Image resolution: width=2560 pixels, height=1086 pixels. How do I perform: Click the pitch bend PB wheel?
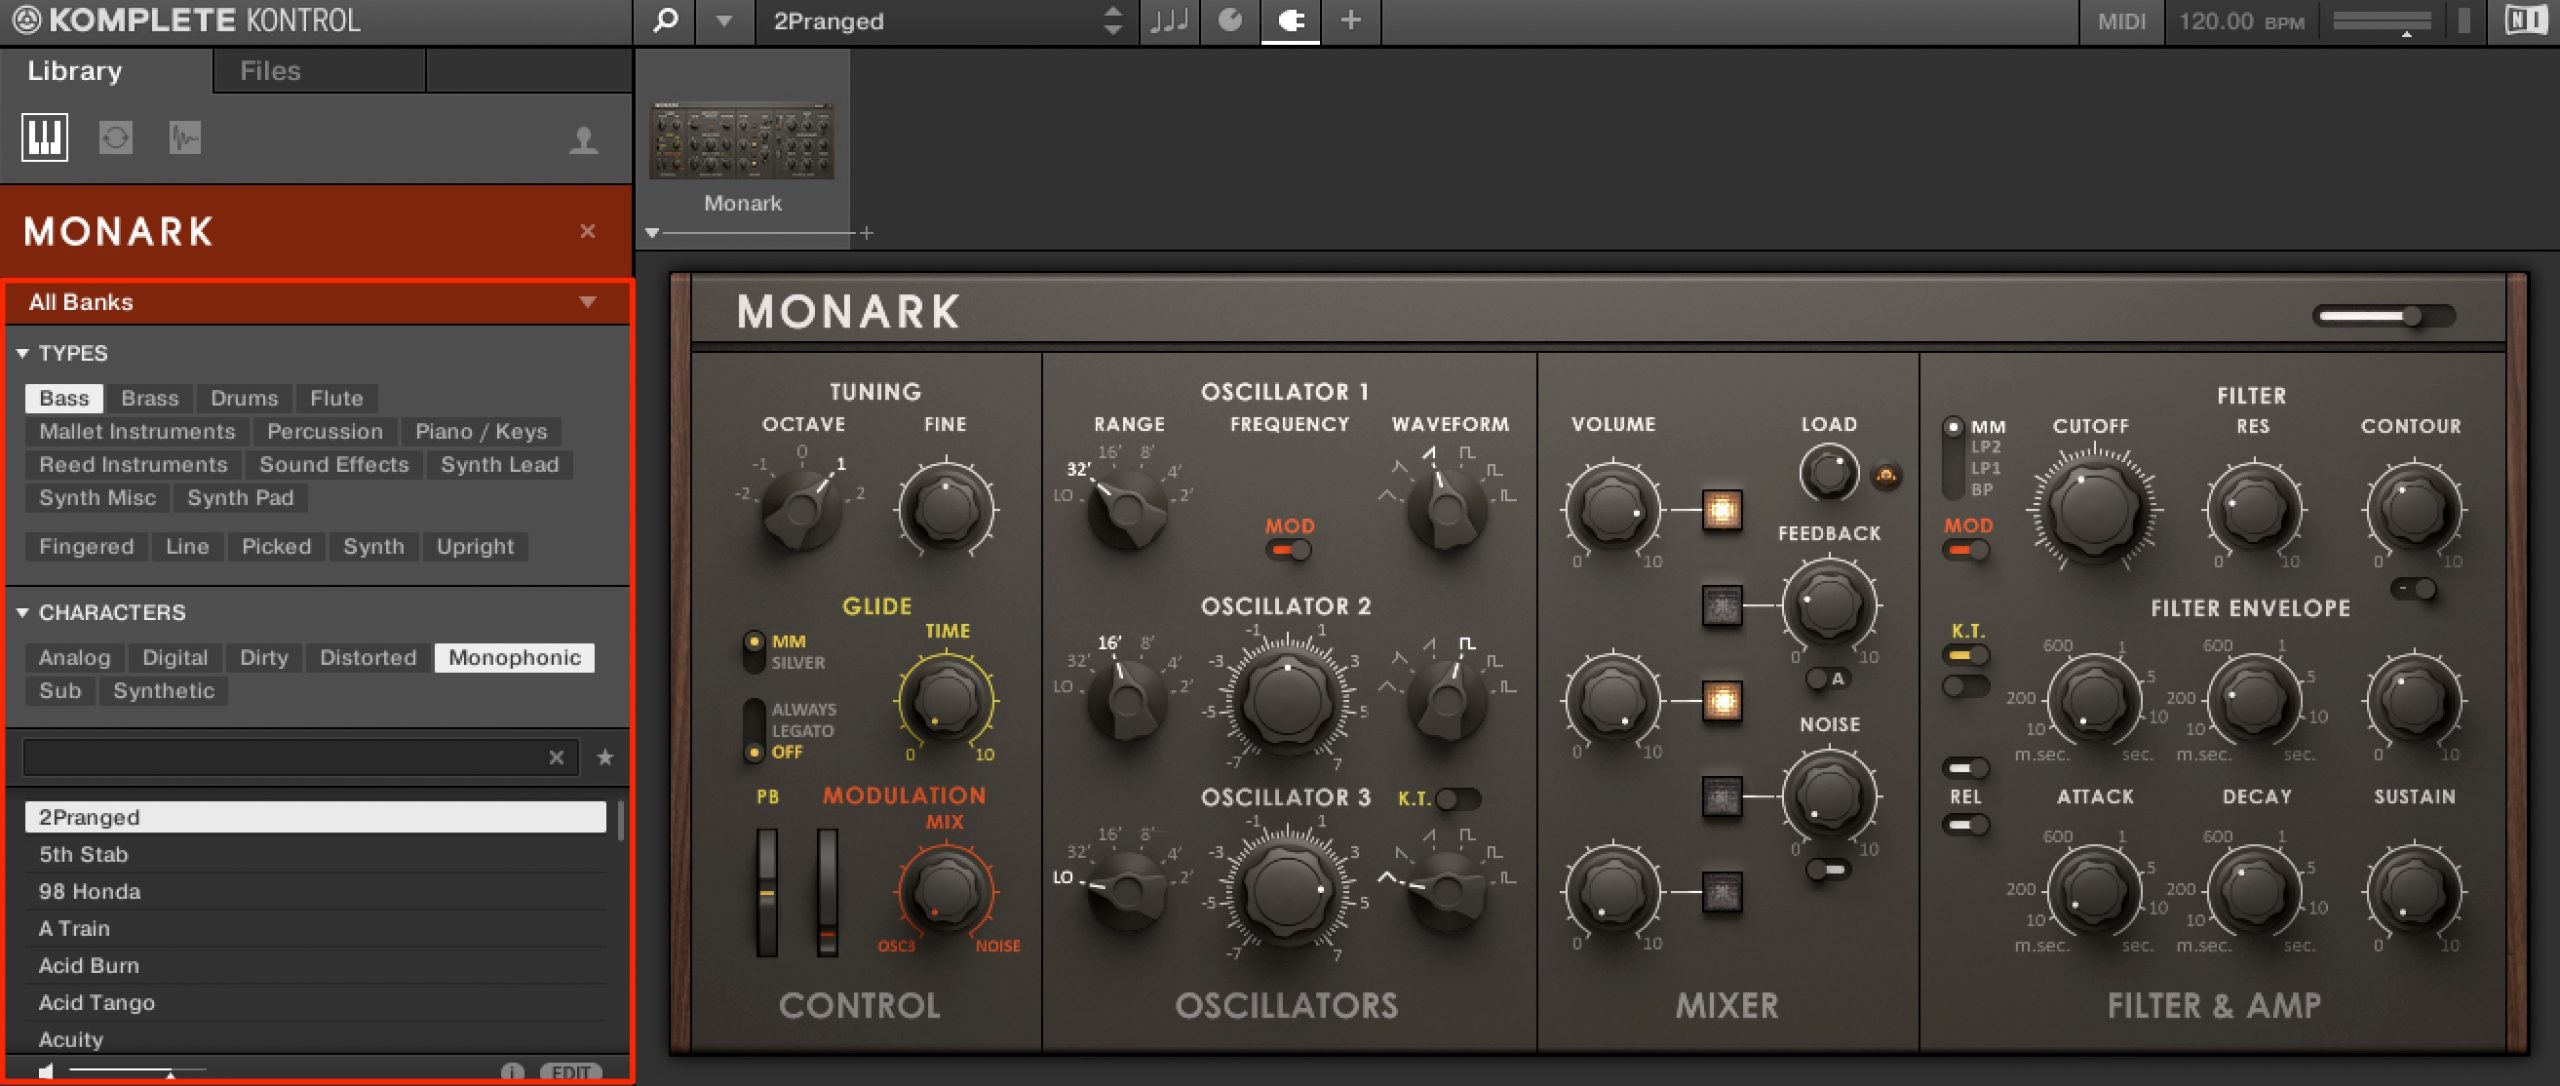pos(767,892)
